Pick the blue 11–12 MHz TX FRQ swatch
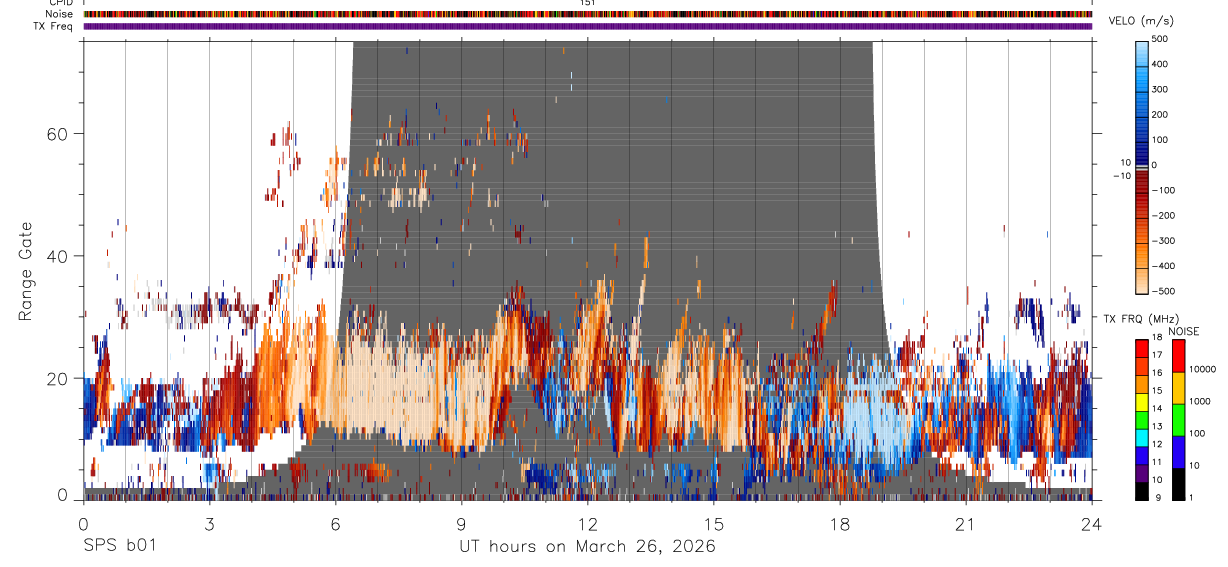Viewport: 1228px width, 567px height. [x=1141, y=453]
